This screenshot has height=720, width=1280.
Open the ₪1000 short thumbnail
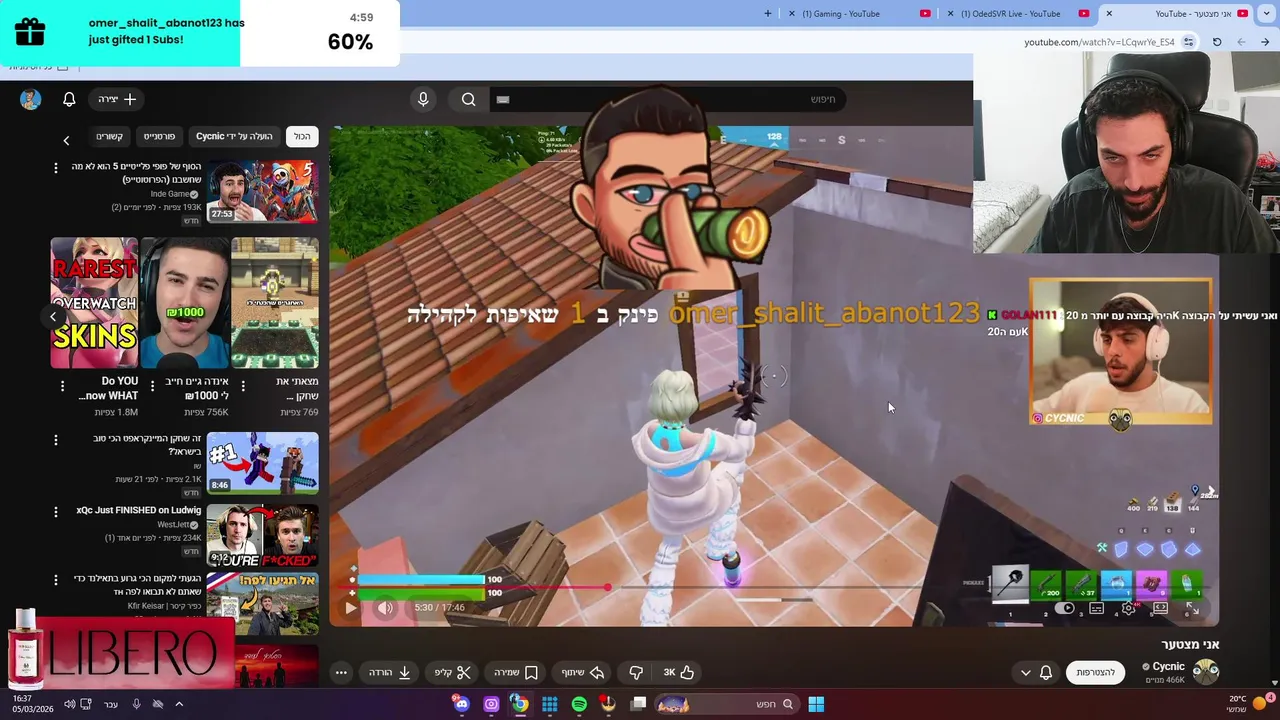184,303
